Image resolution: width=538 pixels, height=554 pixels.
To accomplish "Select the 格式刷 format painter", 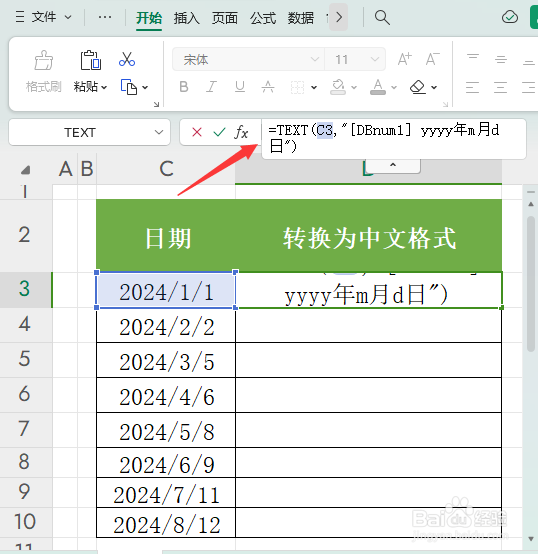I will (x=43, y=72).
